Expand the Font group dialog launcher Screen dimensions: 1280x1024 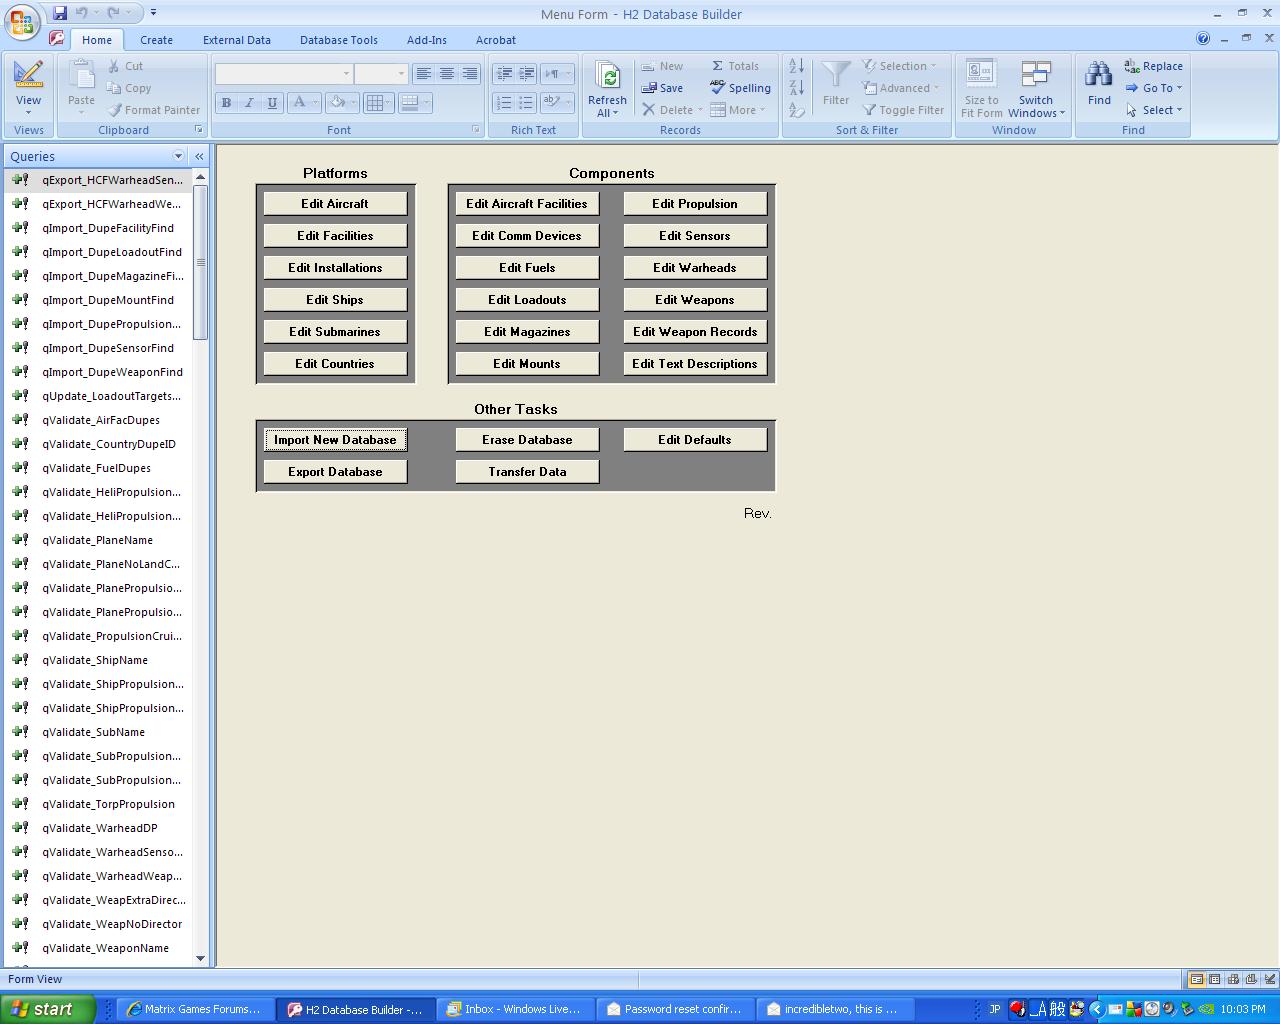coord(476,130)
